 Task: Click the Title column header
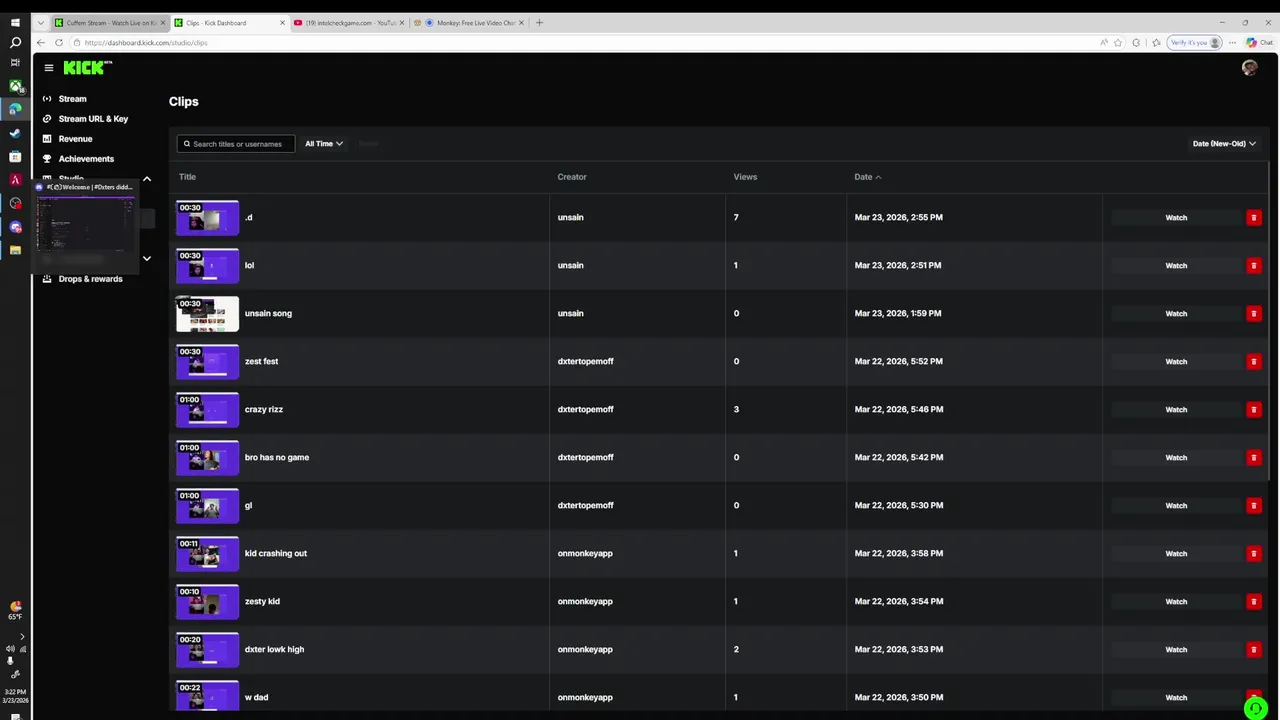pos(187,177)
